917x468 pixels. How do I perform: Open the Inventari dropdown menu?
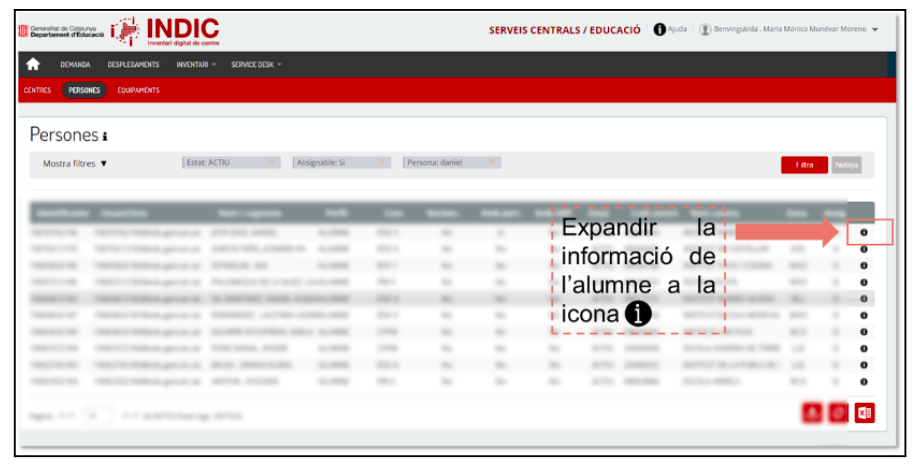click(x=196, y=65)
